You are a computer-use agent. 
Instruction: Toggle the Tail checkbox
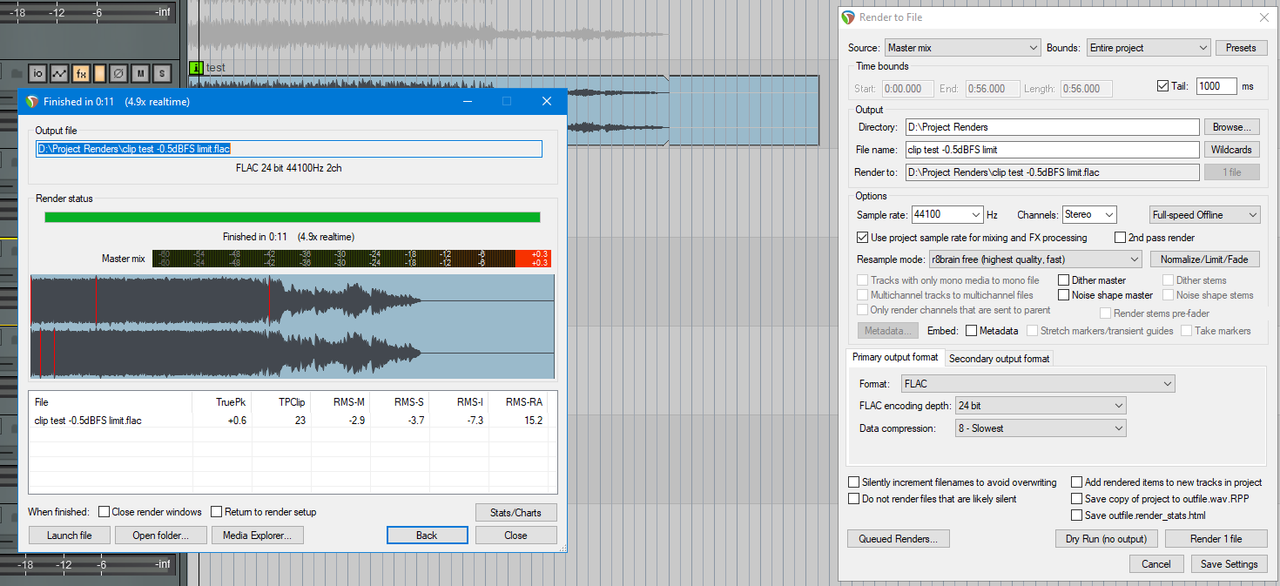click(x=1162, y=87)
